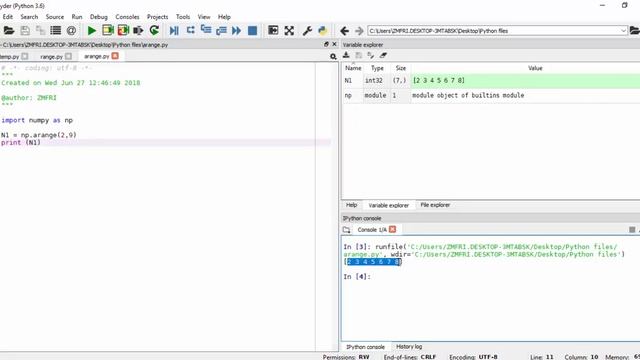This screenshot has width=640, height=360.
Task: Open the Consoles menu
Action: (127, 17)
